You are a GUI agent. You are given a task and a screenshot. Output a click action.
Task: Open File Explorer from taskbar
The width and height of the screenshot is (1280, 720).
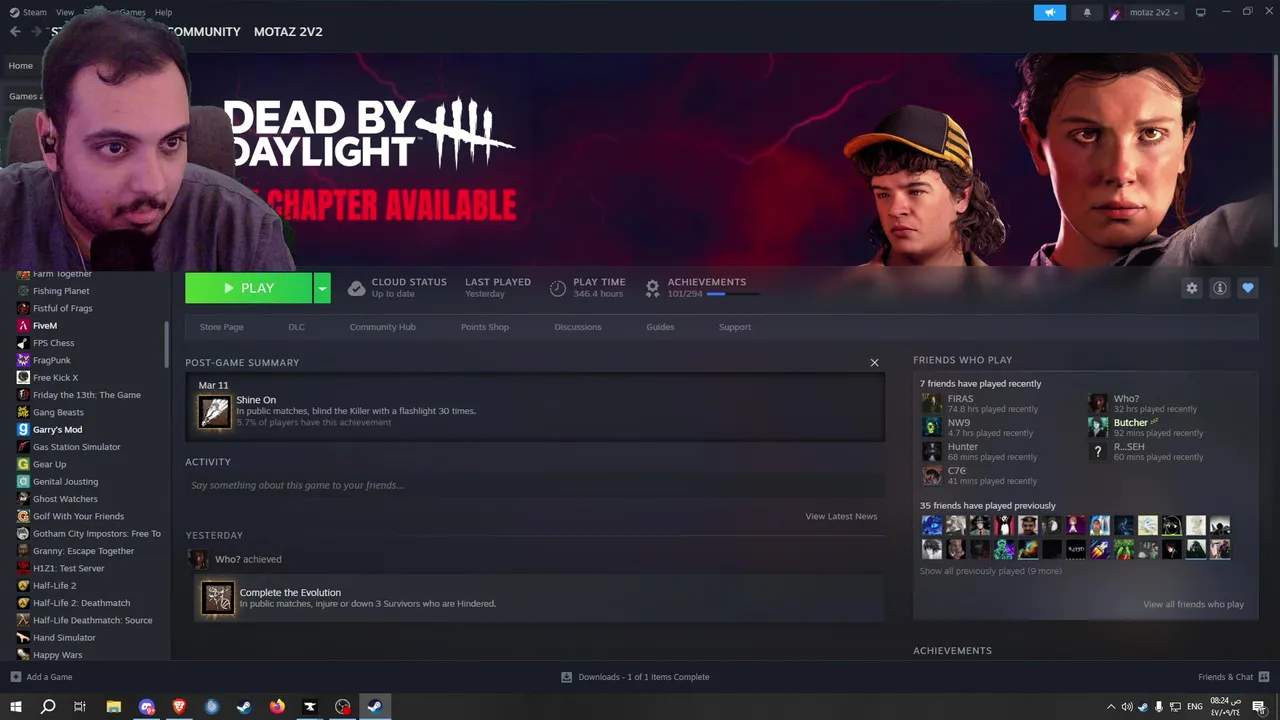[114, 707]
